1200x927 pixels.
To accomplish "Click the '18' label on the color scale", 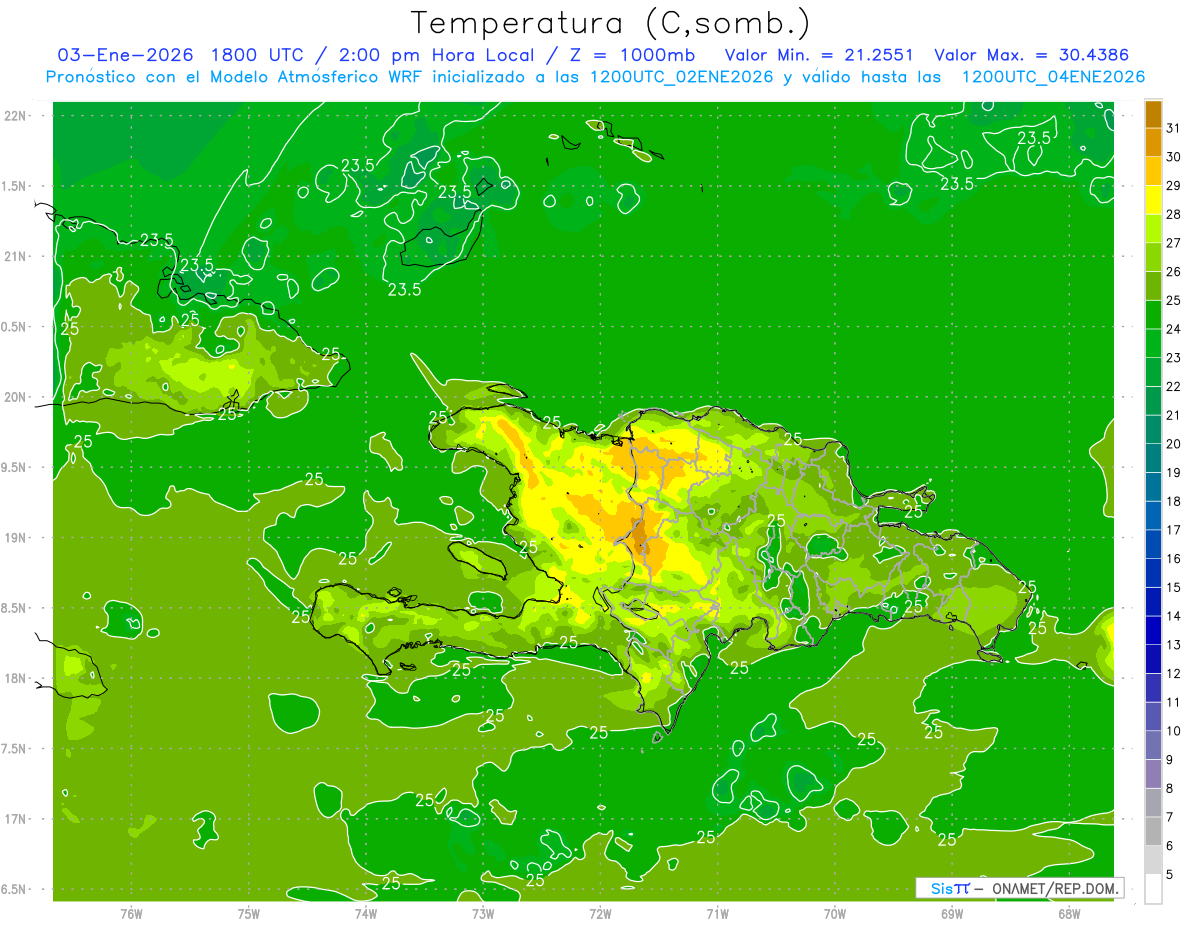I will [x=1175, y=502].
